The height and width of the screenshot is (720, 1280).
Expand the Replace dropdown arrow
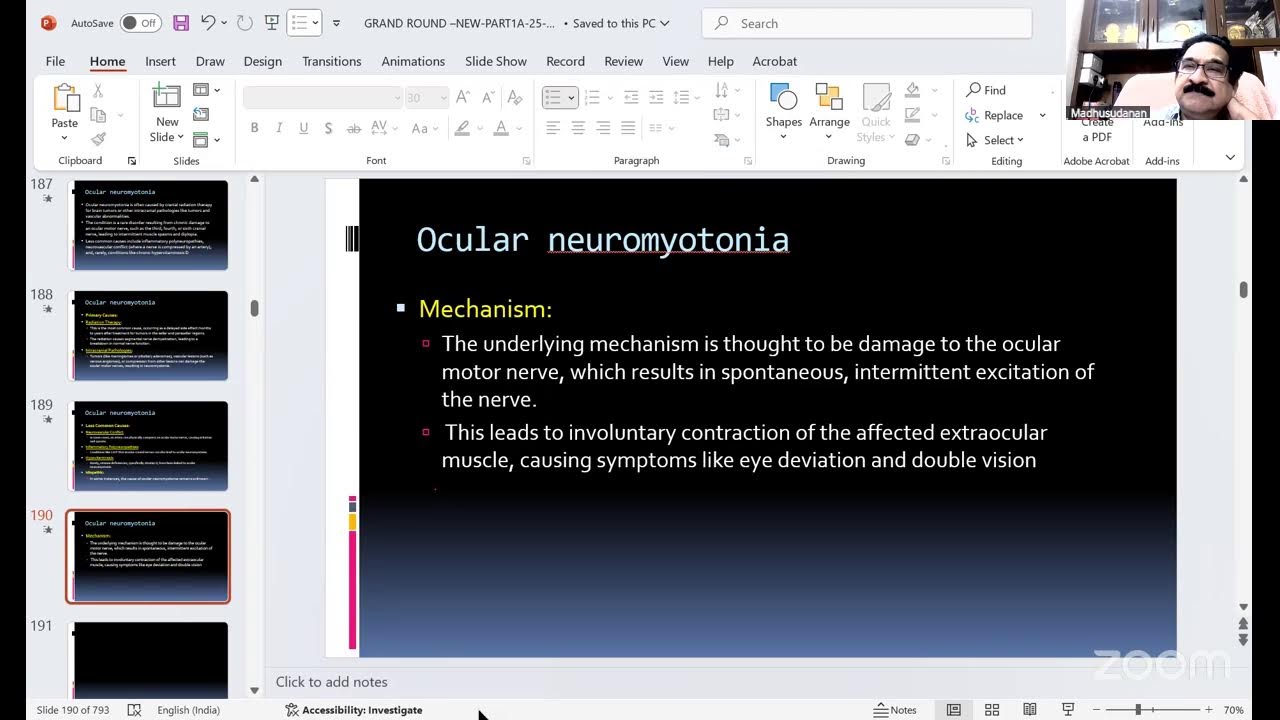pos(1042,115)
